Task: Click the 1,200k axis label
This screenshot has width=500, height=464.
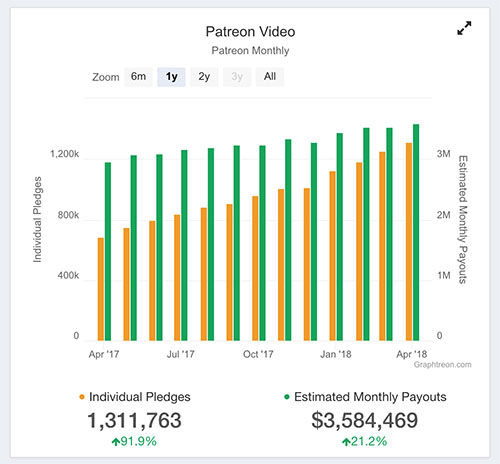Action: (65, 154)
